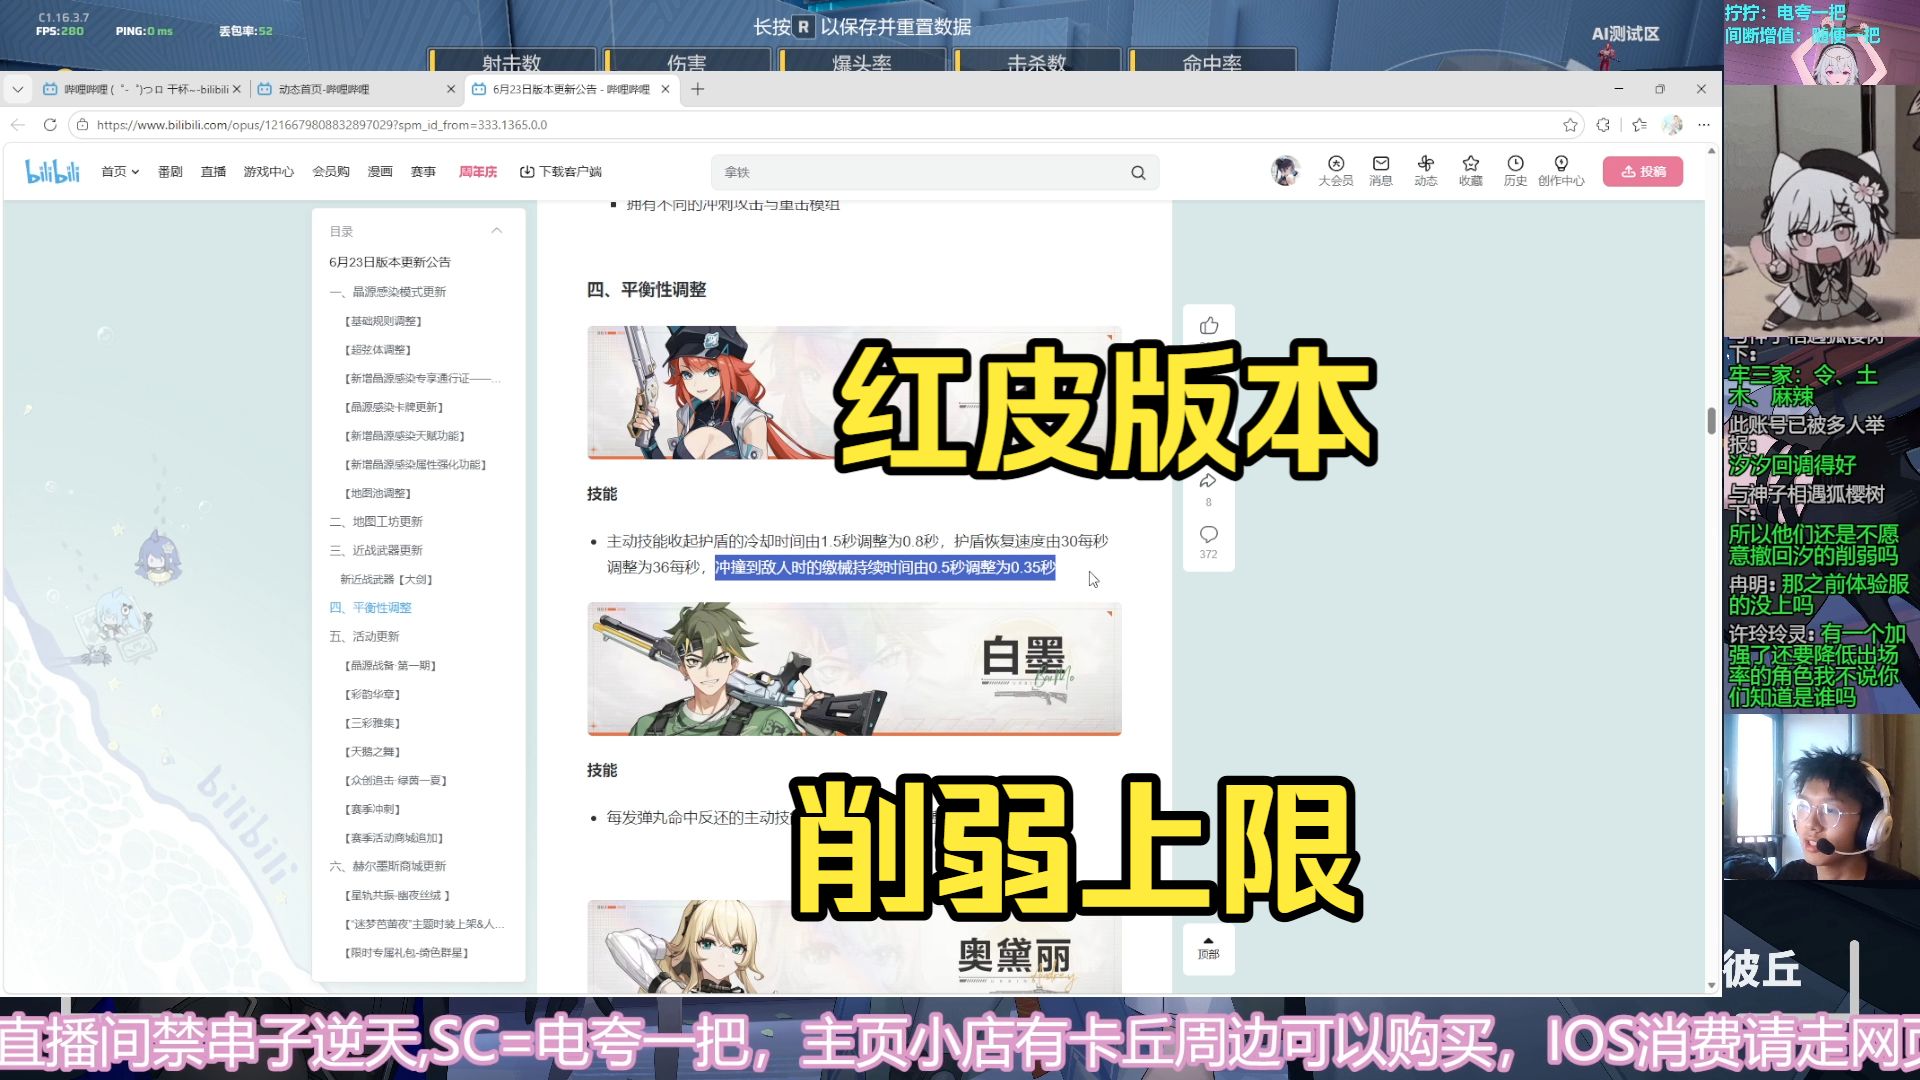Jump to 【超弦体调整】 in contents
Viewport: 1920px width, 1080px height.
378,350
